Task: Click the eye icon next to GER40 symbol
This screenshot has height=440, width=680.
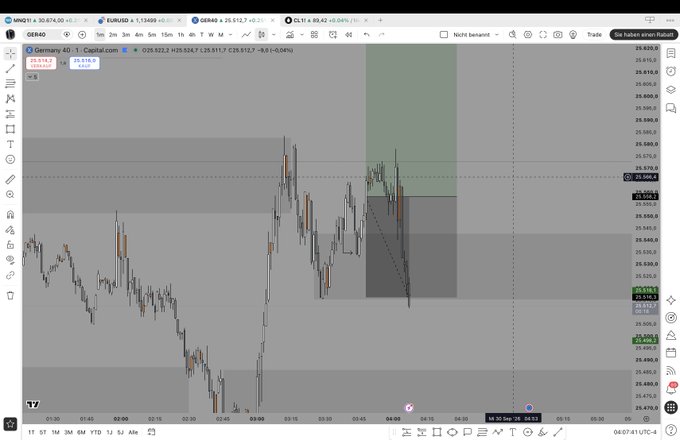Action: click(x=67, y=35)
